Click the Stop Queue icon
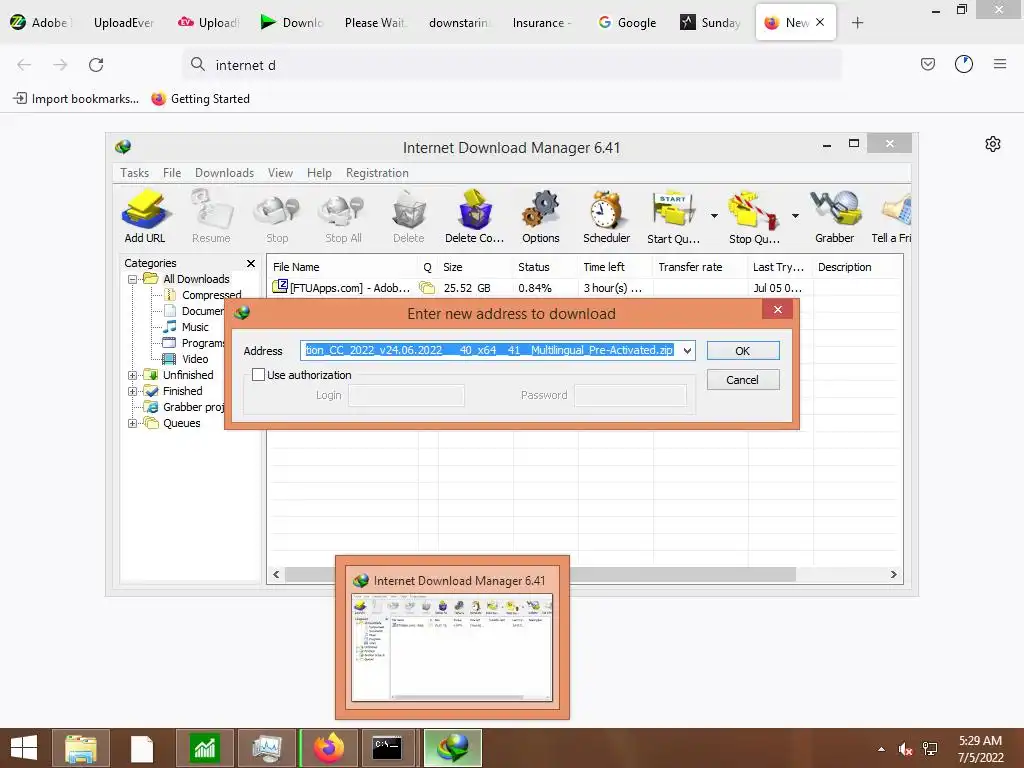1024x768 pixels. 754,217
